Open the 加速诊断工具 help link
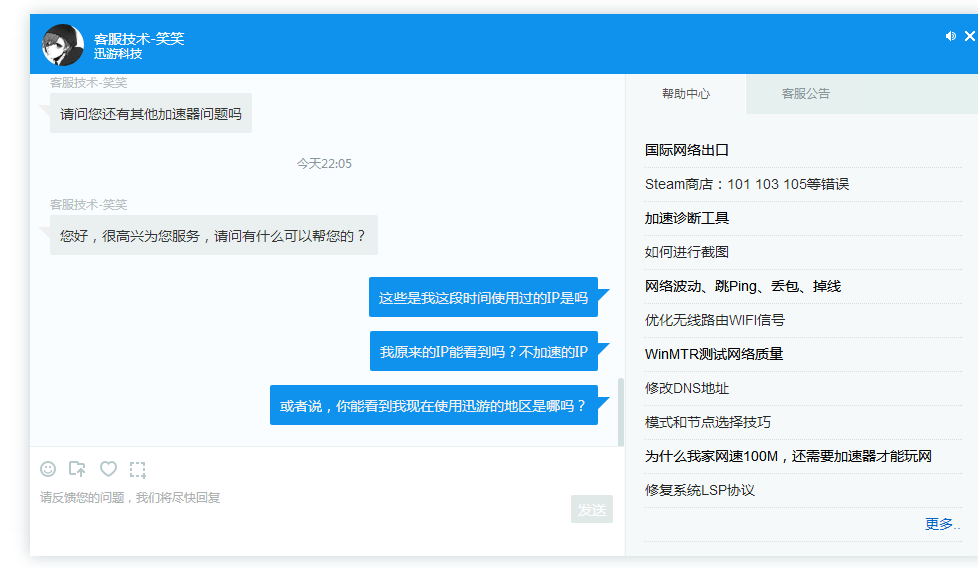The image size is (978, 568). pyautogui.click(x=687, y=218)
